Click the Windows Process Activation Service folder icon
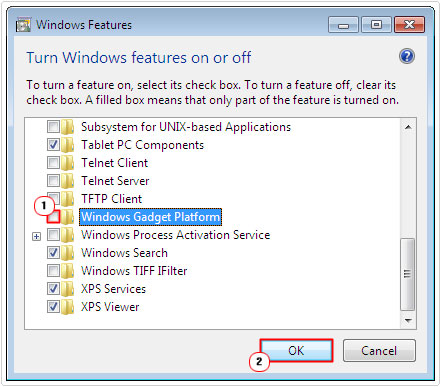This screenshot has width=441, height=387. point(67,235)
